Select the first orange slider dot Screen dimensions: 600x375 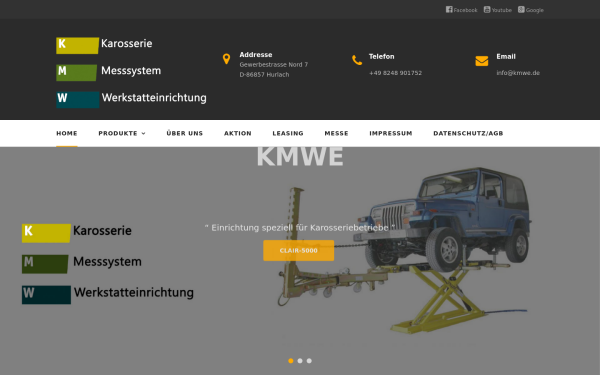pos(290,361)
